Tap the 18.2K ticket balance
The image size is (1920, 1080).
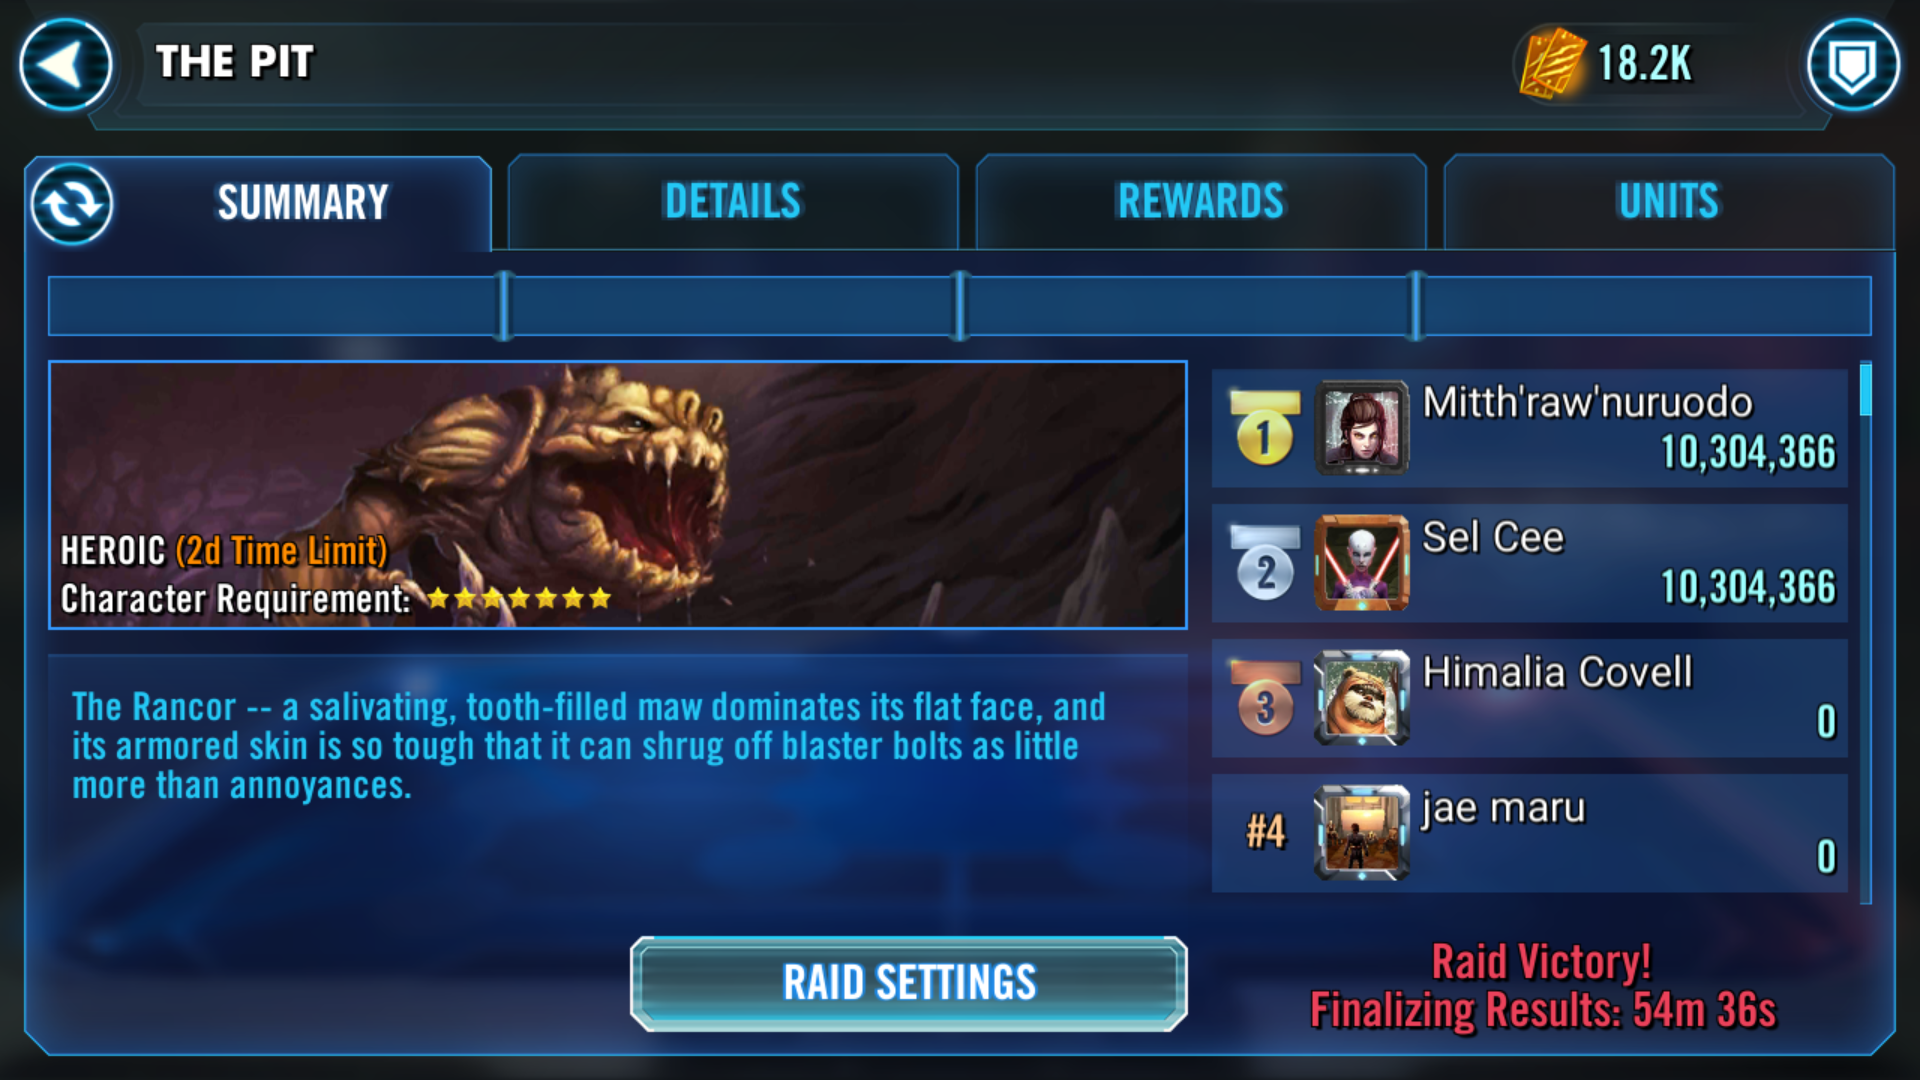pyautogui.click(x=1644, y=64)
